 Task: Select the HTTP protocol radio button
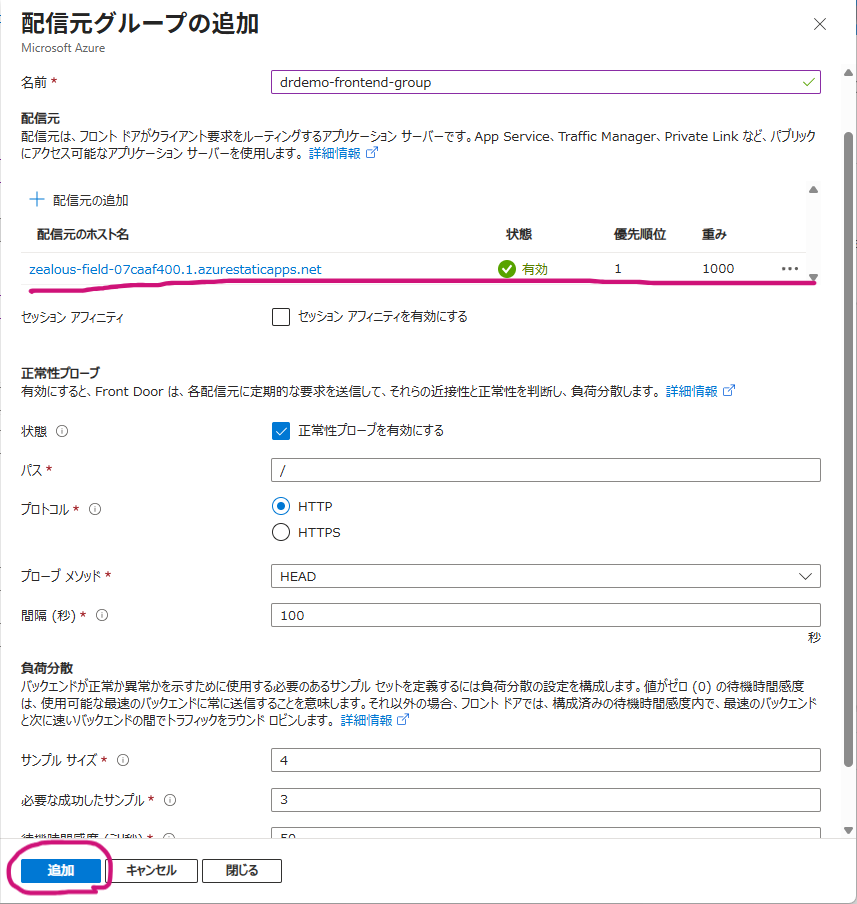[x=281, y=506]
